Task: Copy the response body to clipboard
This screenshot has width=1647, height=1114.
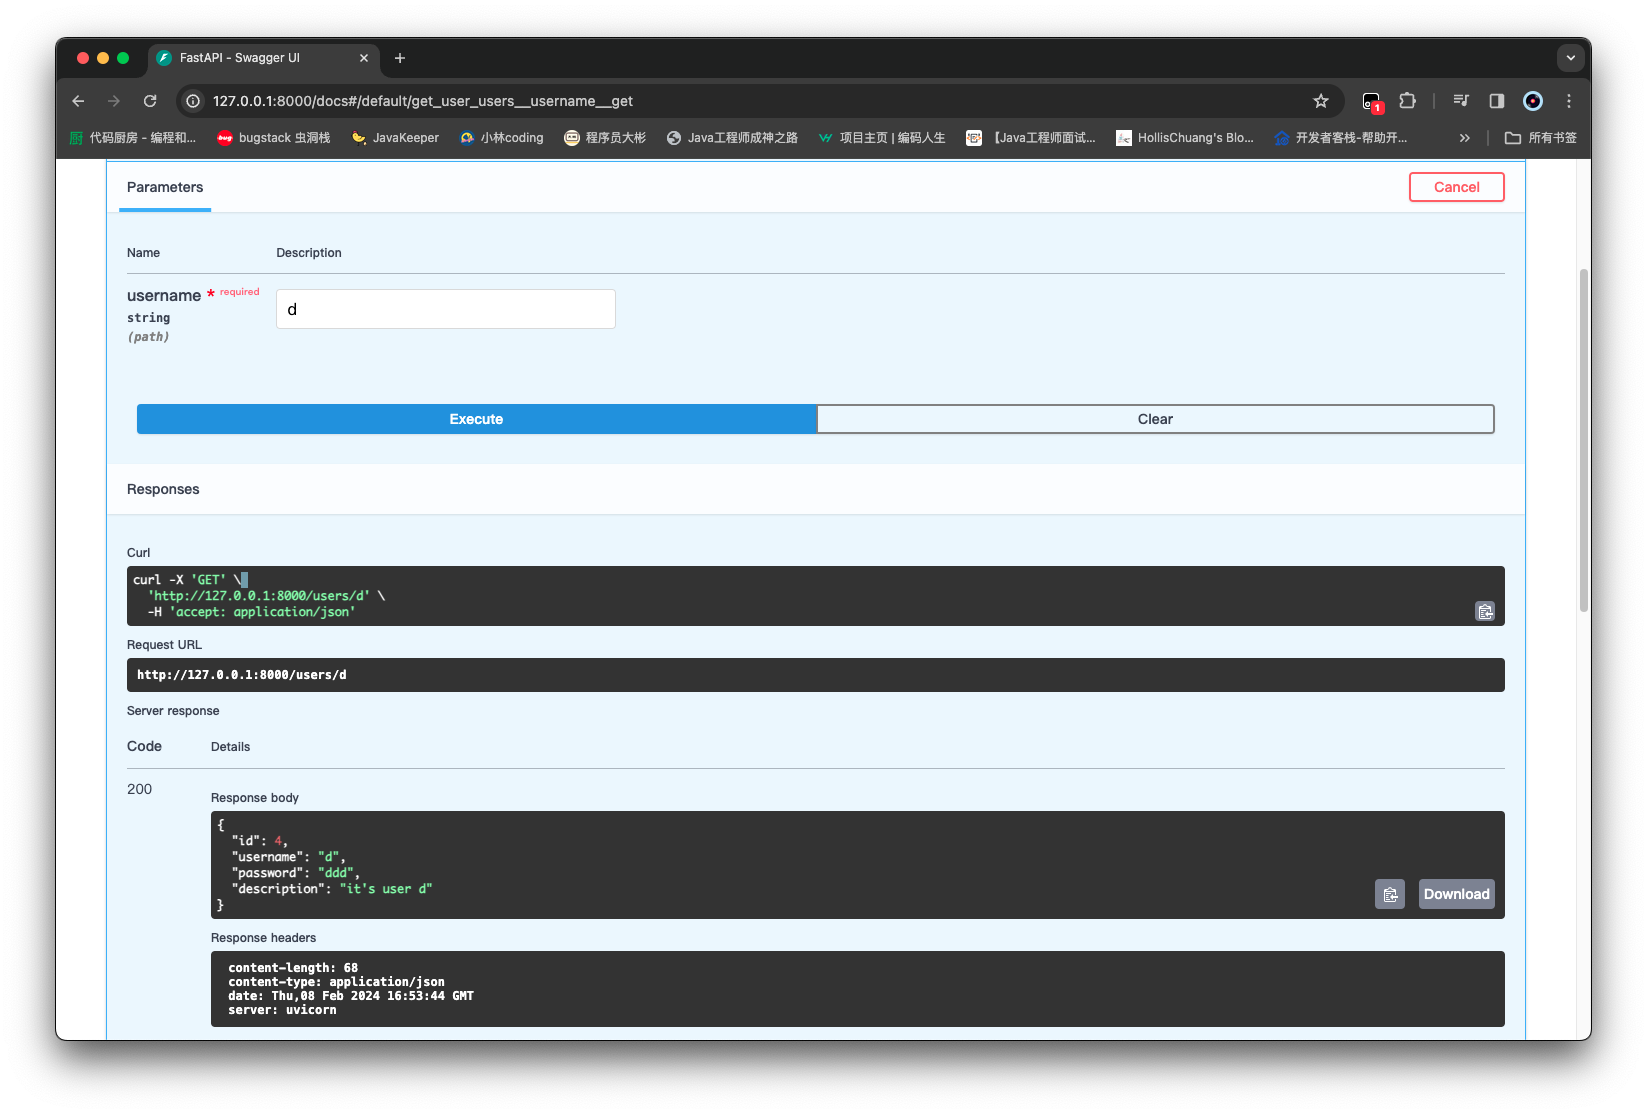Action: (x=1389, y=894)
